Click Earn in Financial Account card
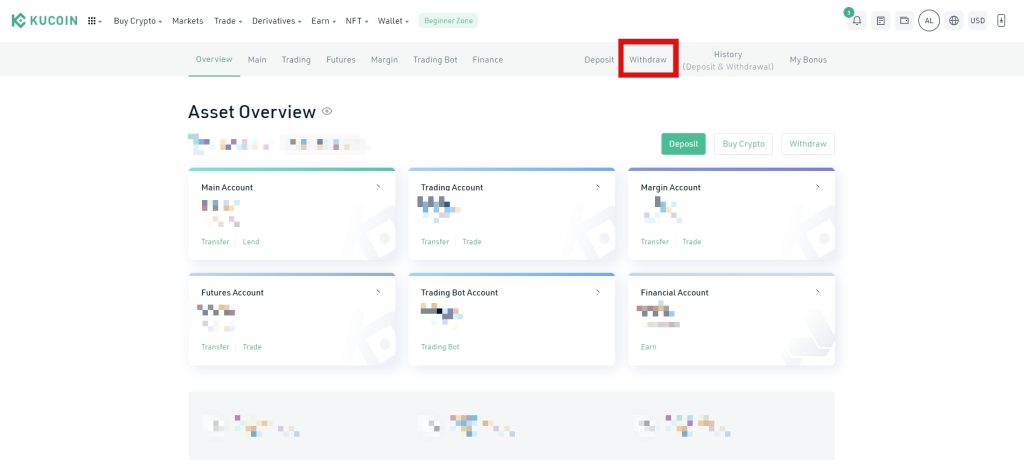Viewport: 1024px width, 468px height. coord(648,347)
